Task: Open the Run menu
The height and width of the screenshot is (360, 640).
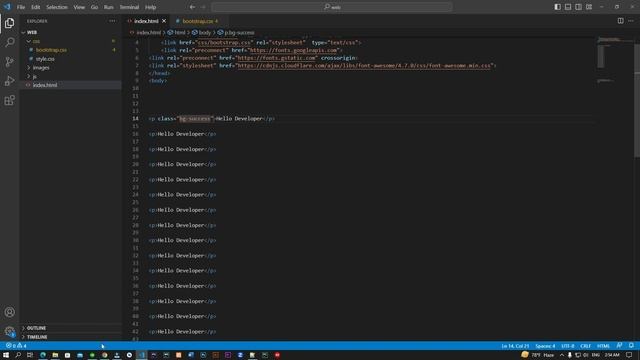Action: [x=109, y=7]
